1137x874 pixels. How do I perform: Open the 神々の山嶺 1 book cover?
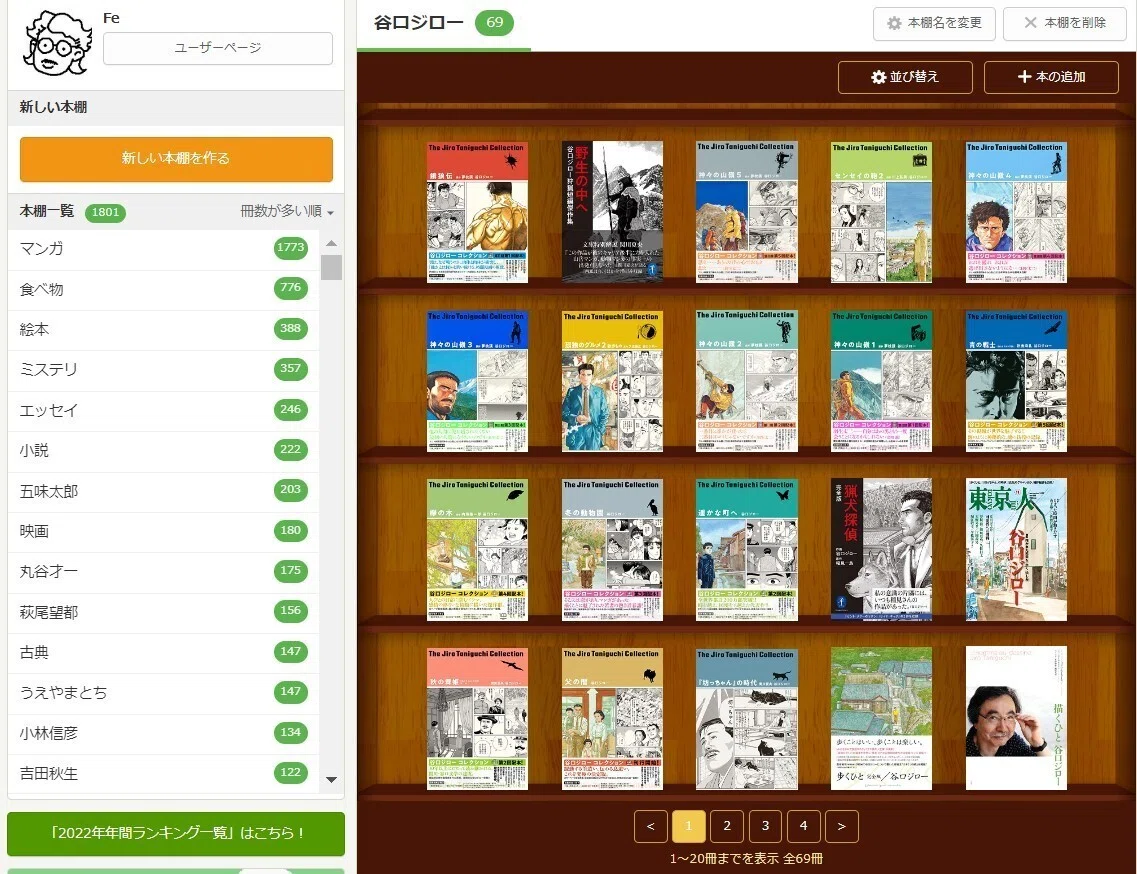pyautogui.click(x=881, y=381)
